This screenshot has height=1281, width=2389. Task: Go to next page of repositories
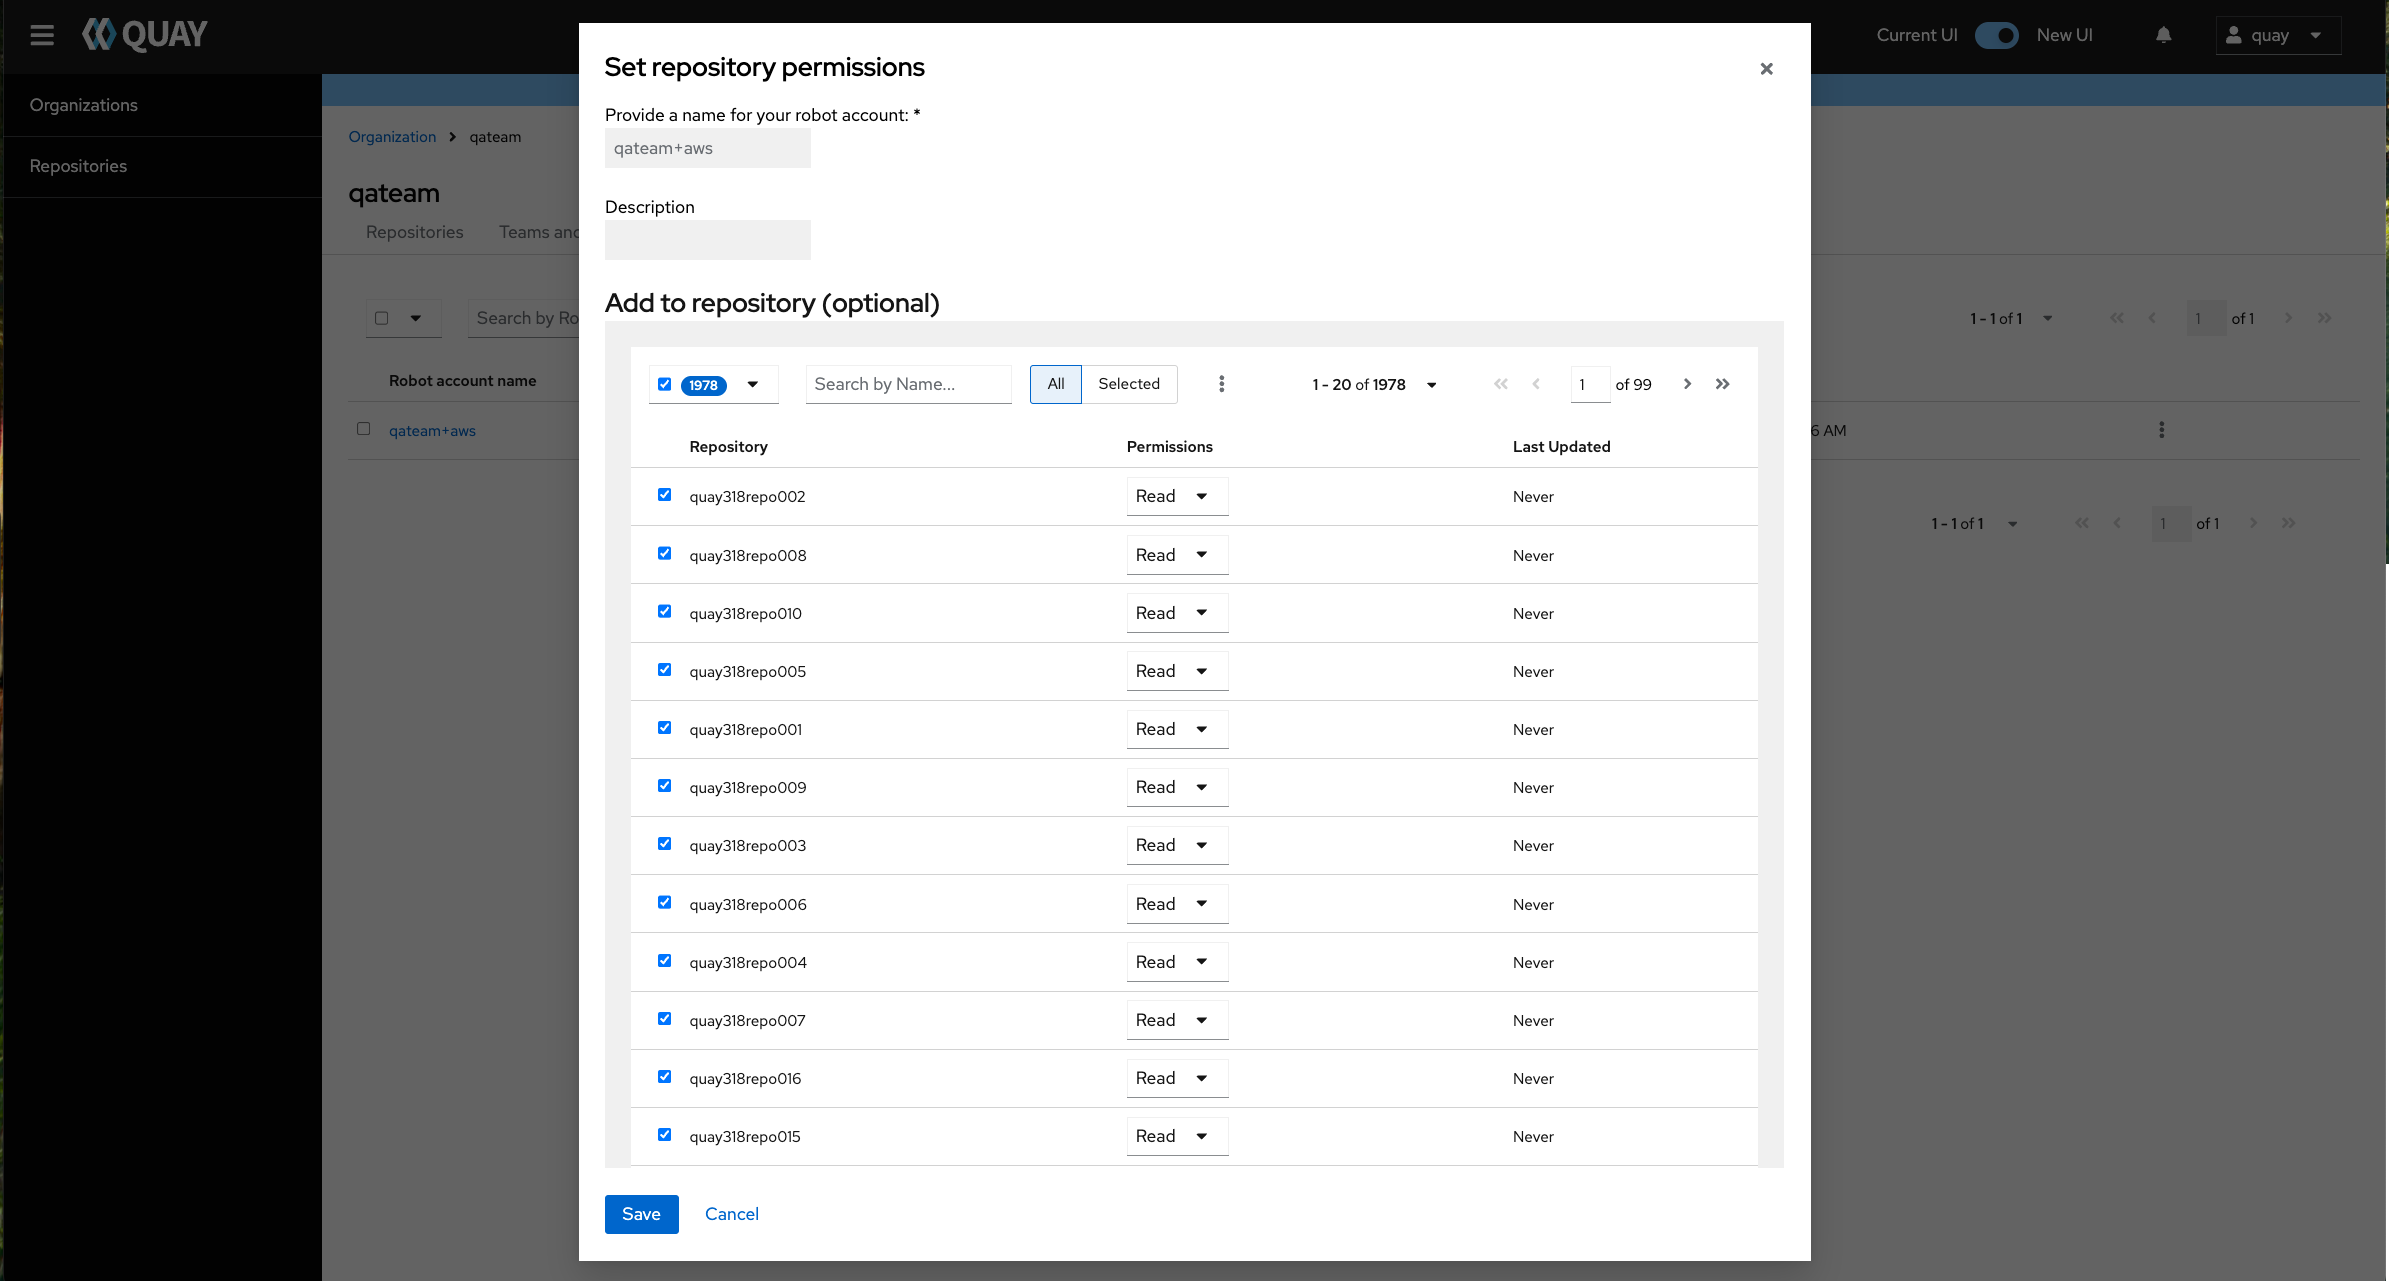pos(1687,384)
